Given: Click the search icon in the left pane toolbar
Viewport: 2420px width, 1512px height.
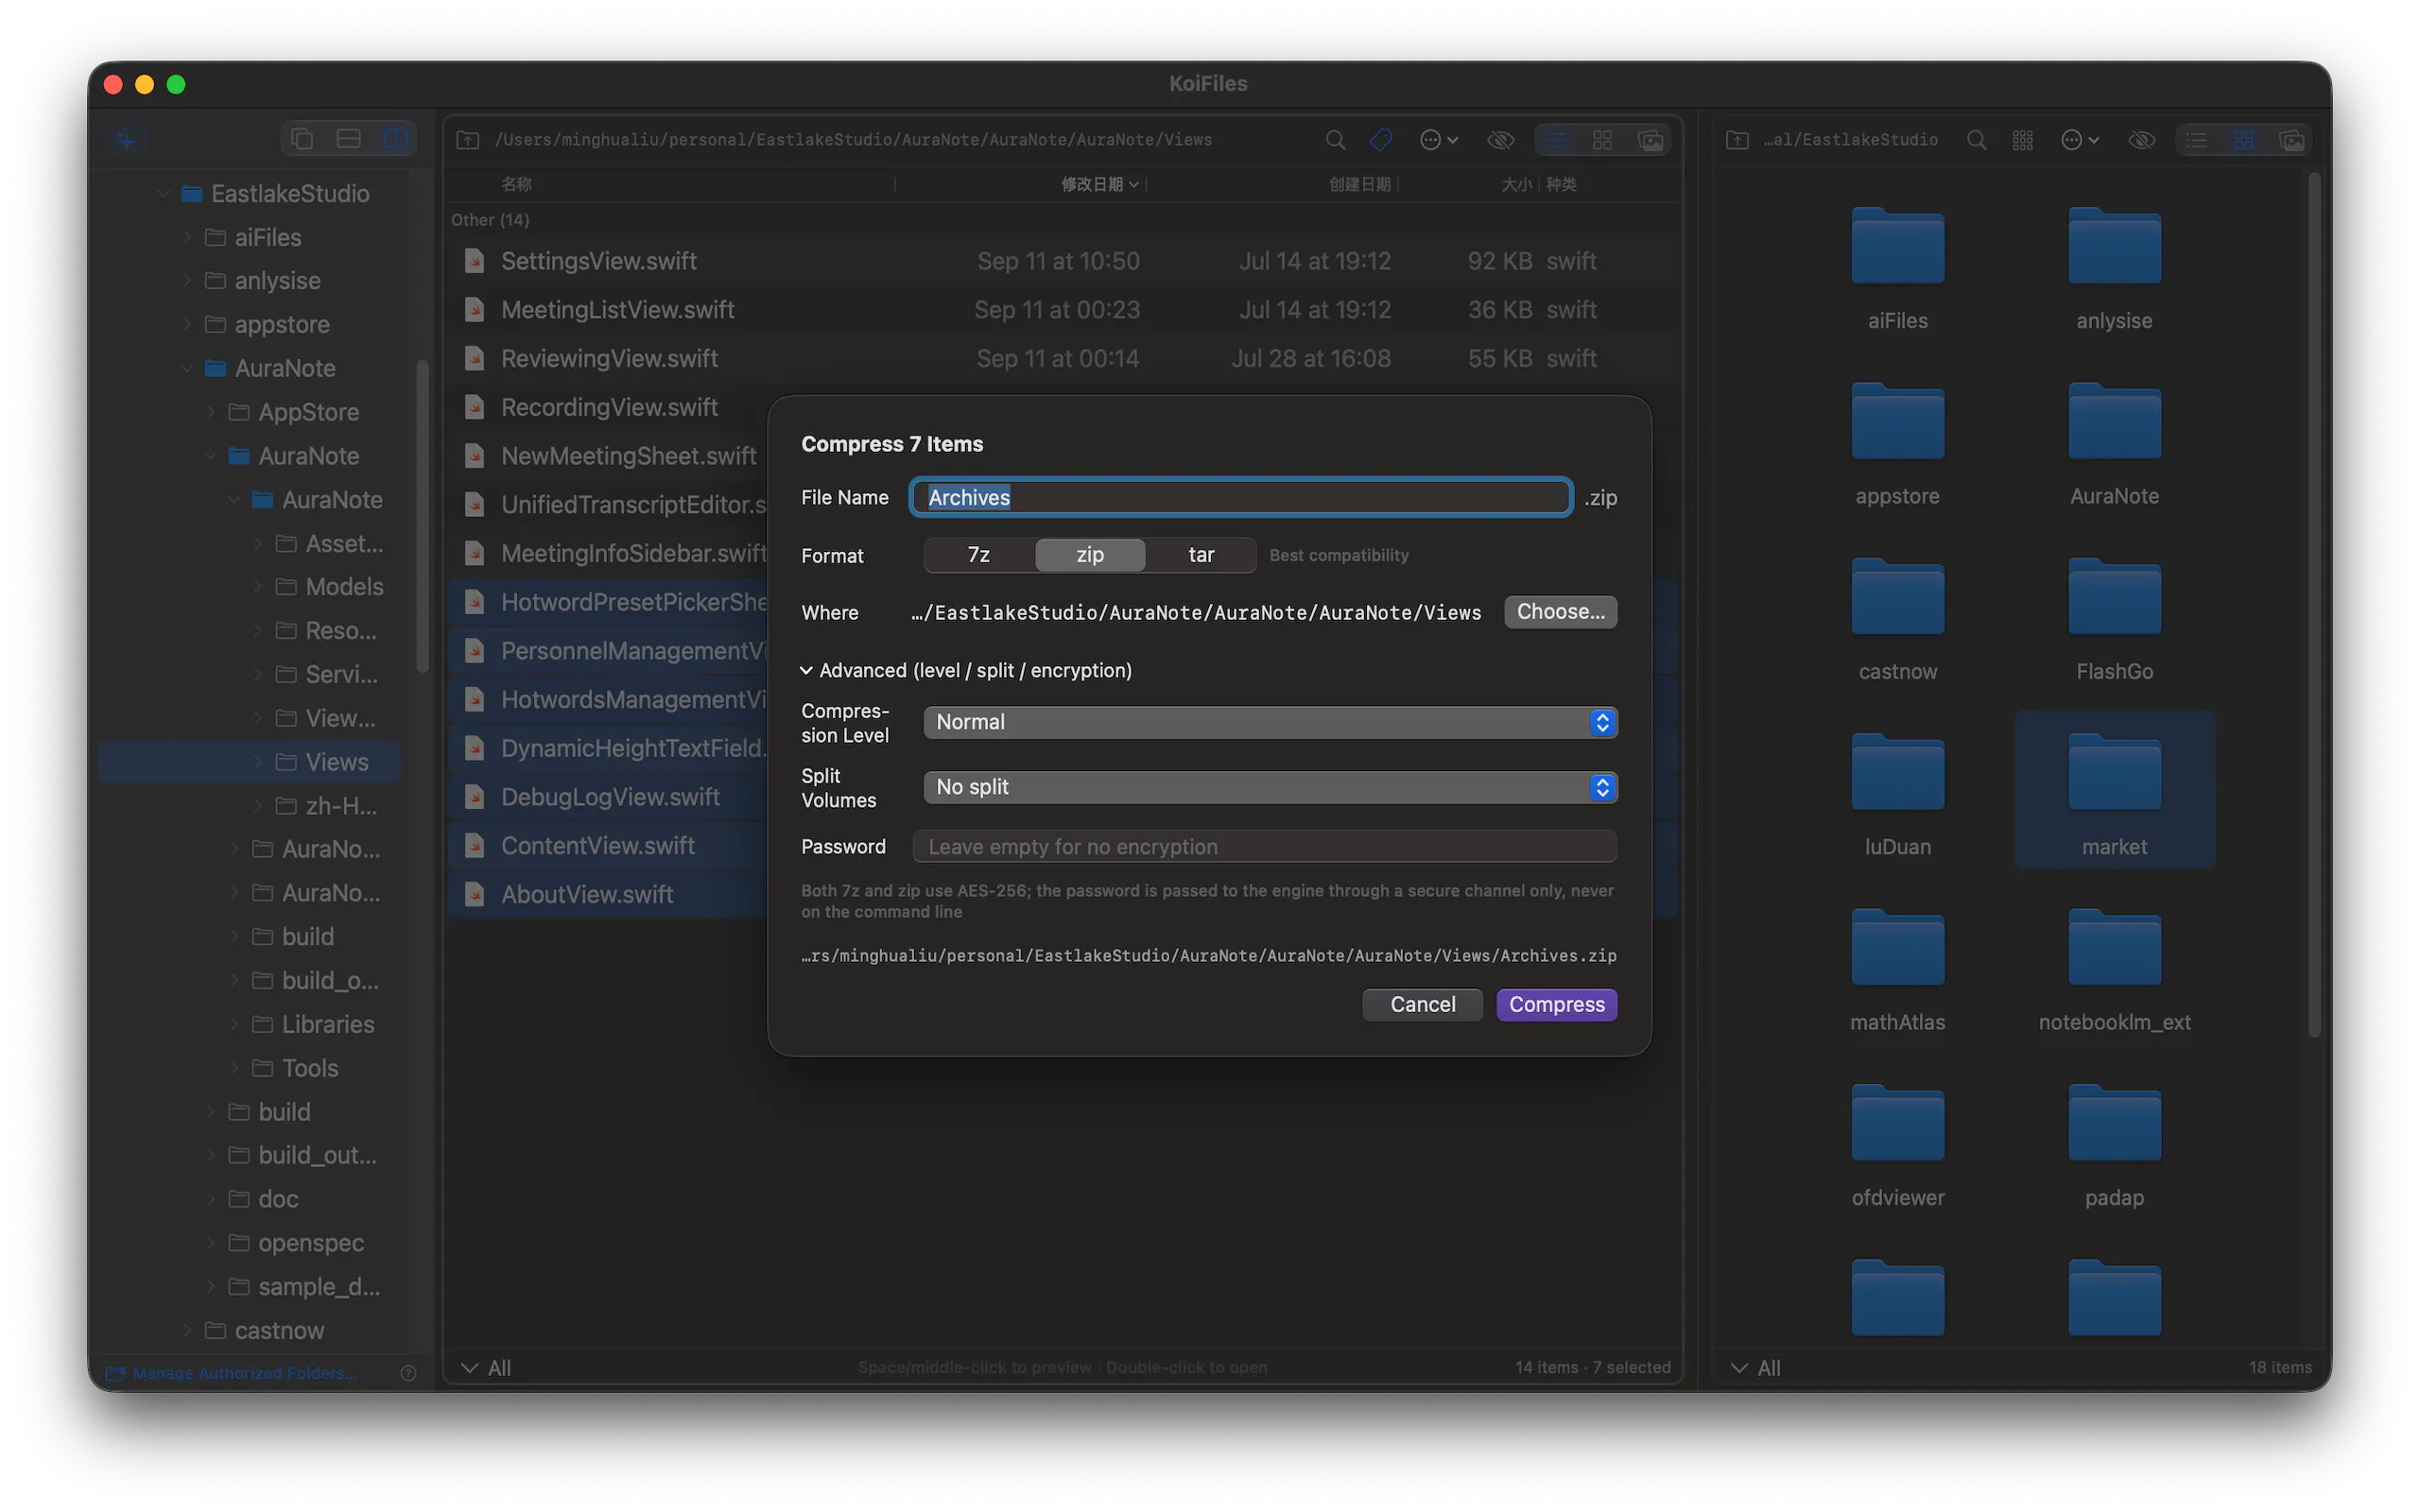Looking at the screenshot, I should pyautogui.click(x=1335, y=140).
